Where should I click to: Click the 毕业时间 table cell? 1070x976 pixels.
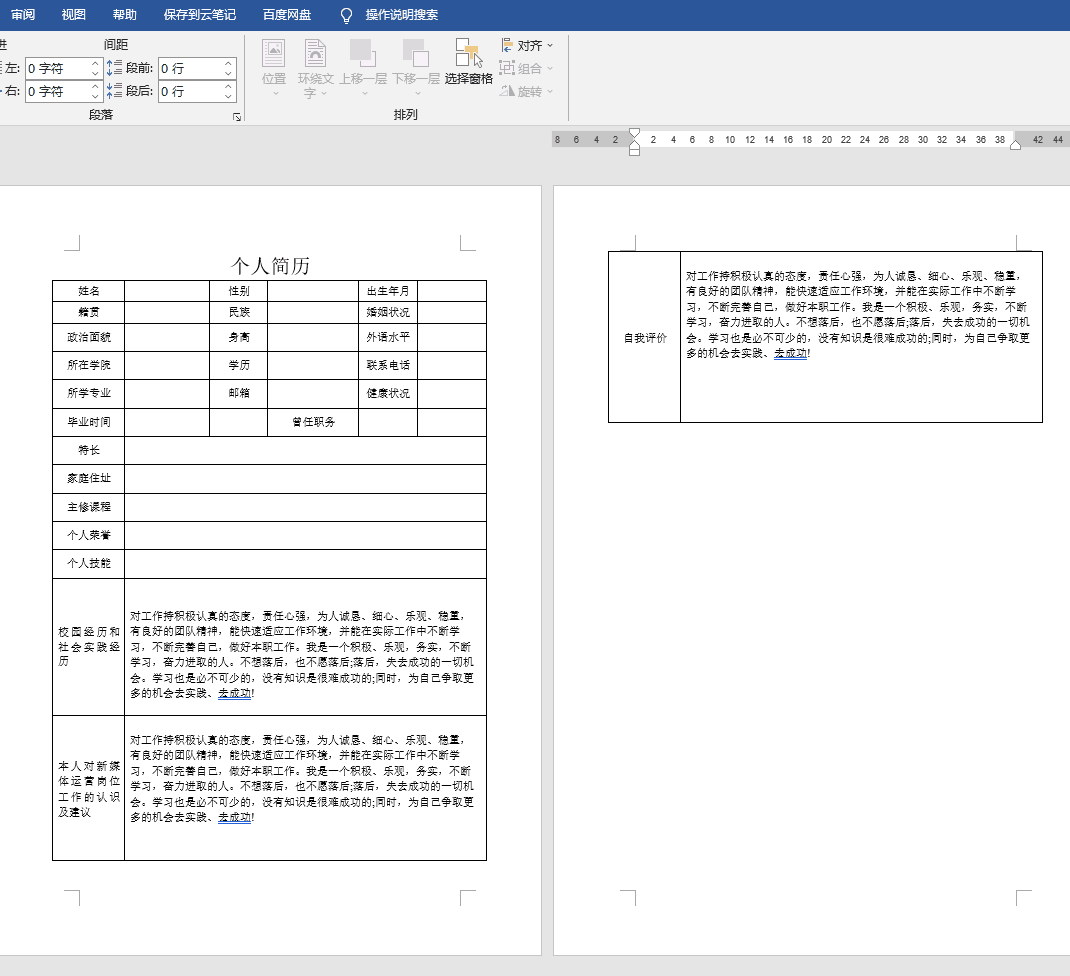pyautogui.click(x=89, y=422)
